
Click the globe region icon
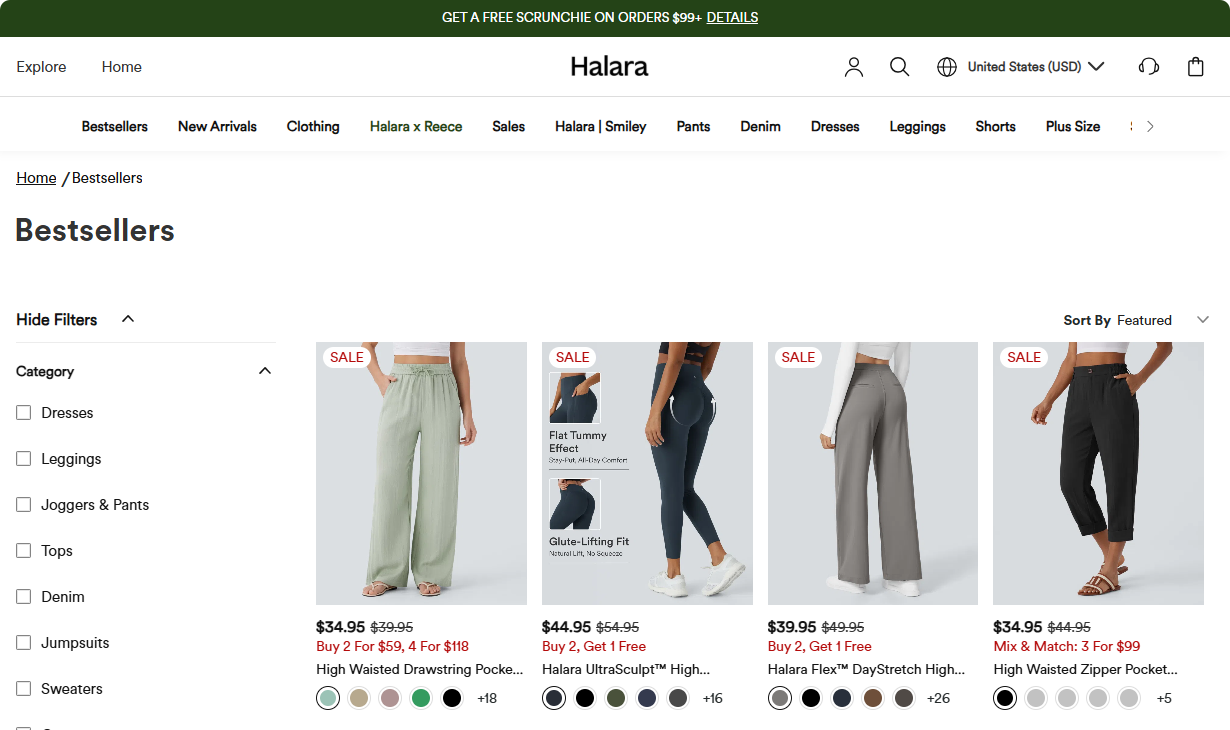(946, 67)
